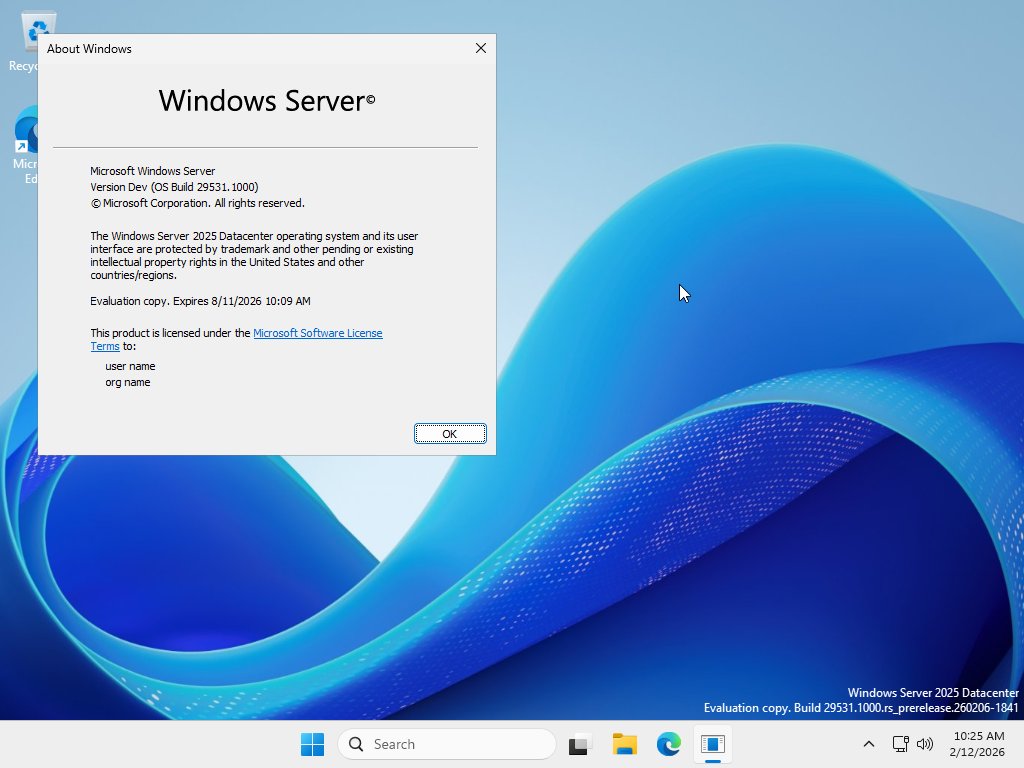Click the "Evaluation copy. Expires 8/11/2026" line
This screenshot has height=768, width=1024.
click(200, 301)
